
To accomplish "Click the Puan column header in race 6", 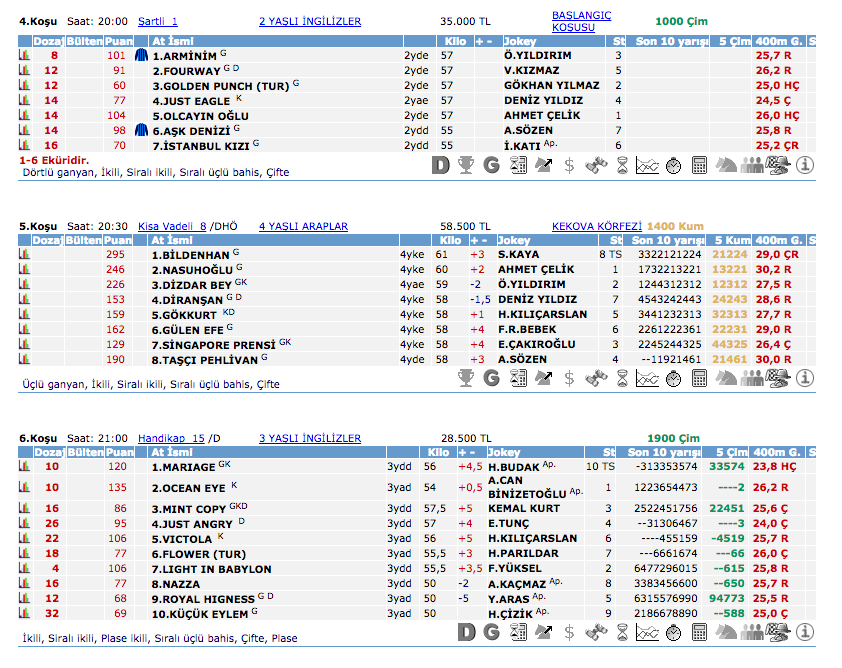I will pos(118,452).
